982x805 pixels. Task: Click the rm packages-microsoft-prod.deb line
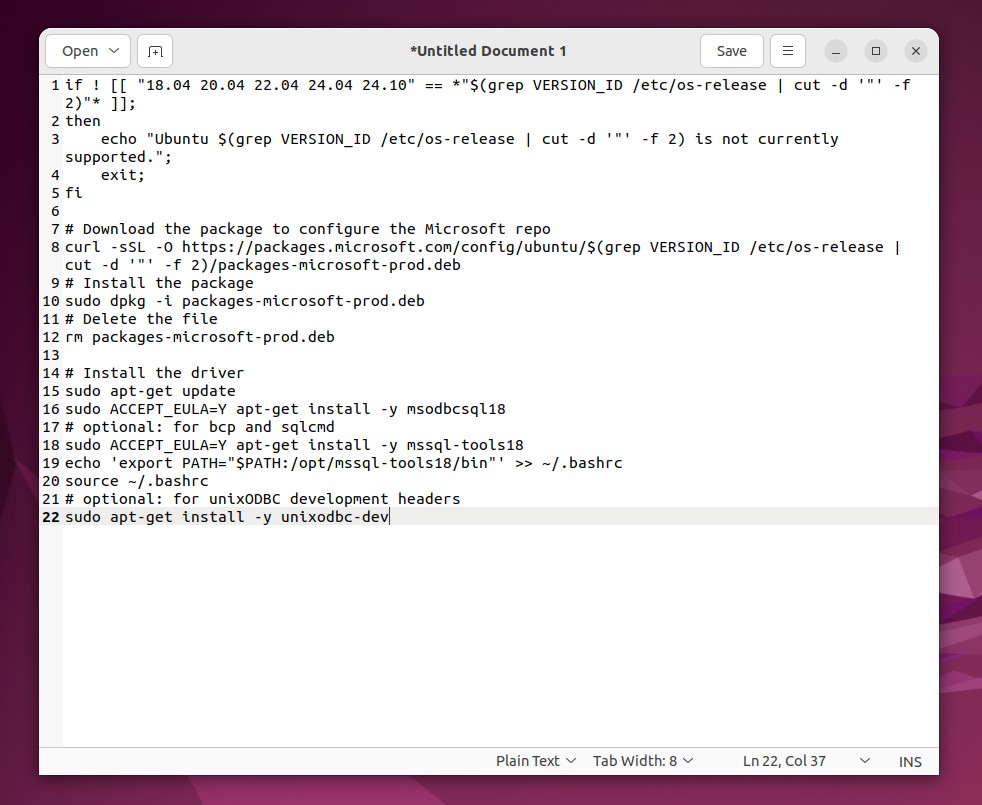tap(200, 337)
